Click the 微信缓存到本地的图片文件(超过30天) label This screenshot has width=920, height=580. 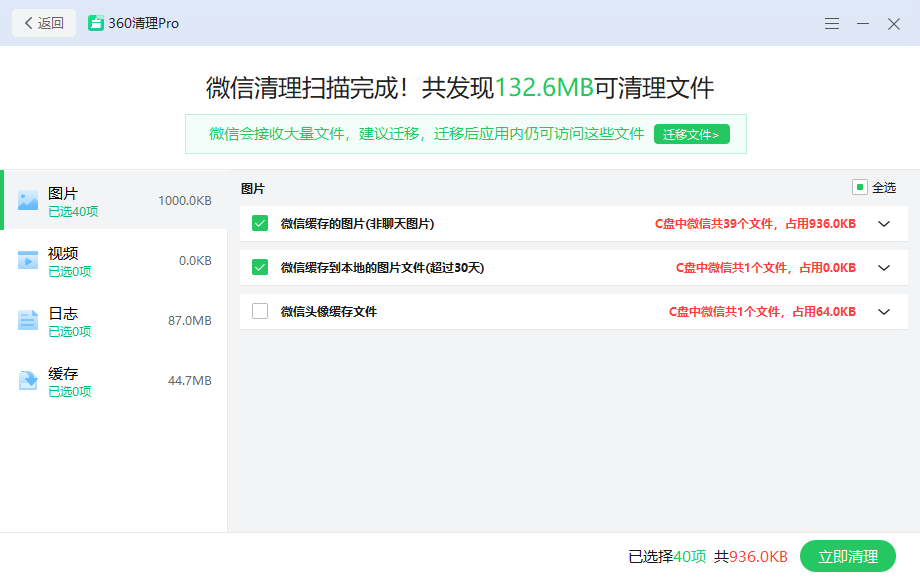[383, 267]
